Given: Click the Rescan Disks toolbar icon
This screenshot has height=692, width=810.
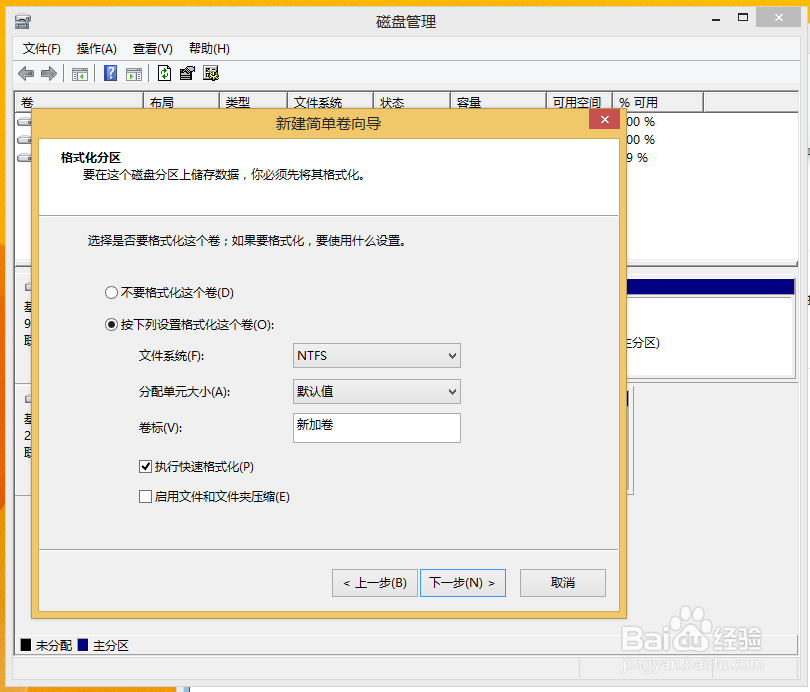Looking at the screenshot, I should [x=210, y=72].
